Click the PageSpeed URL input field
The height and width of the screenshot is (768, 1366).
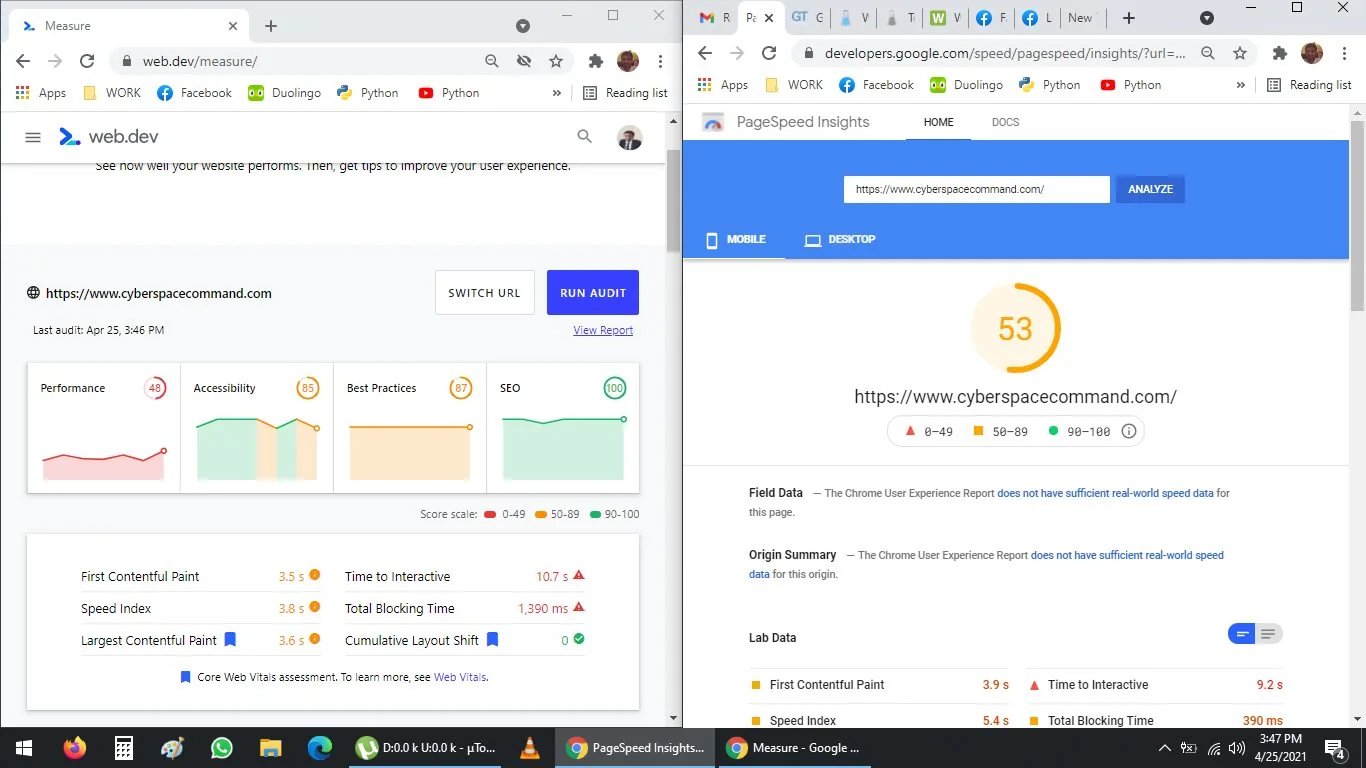click(977, 189)
